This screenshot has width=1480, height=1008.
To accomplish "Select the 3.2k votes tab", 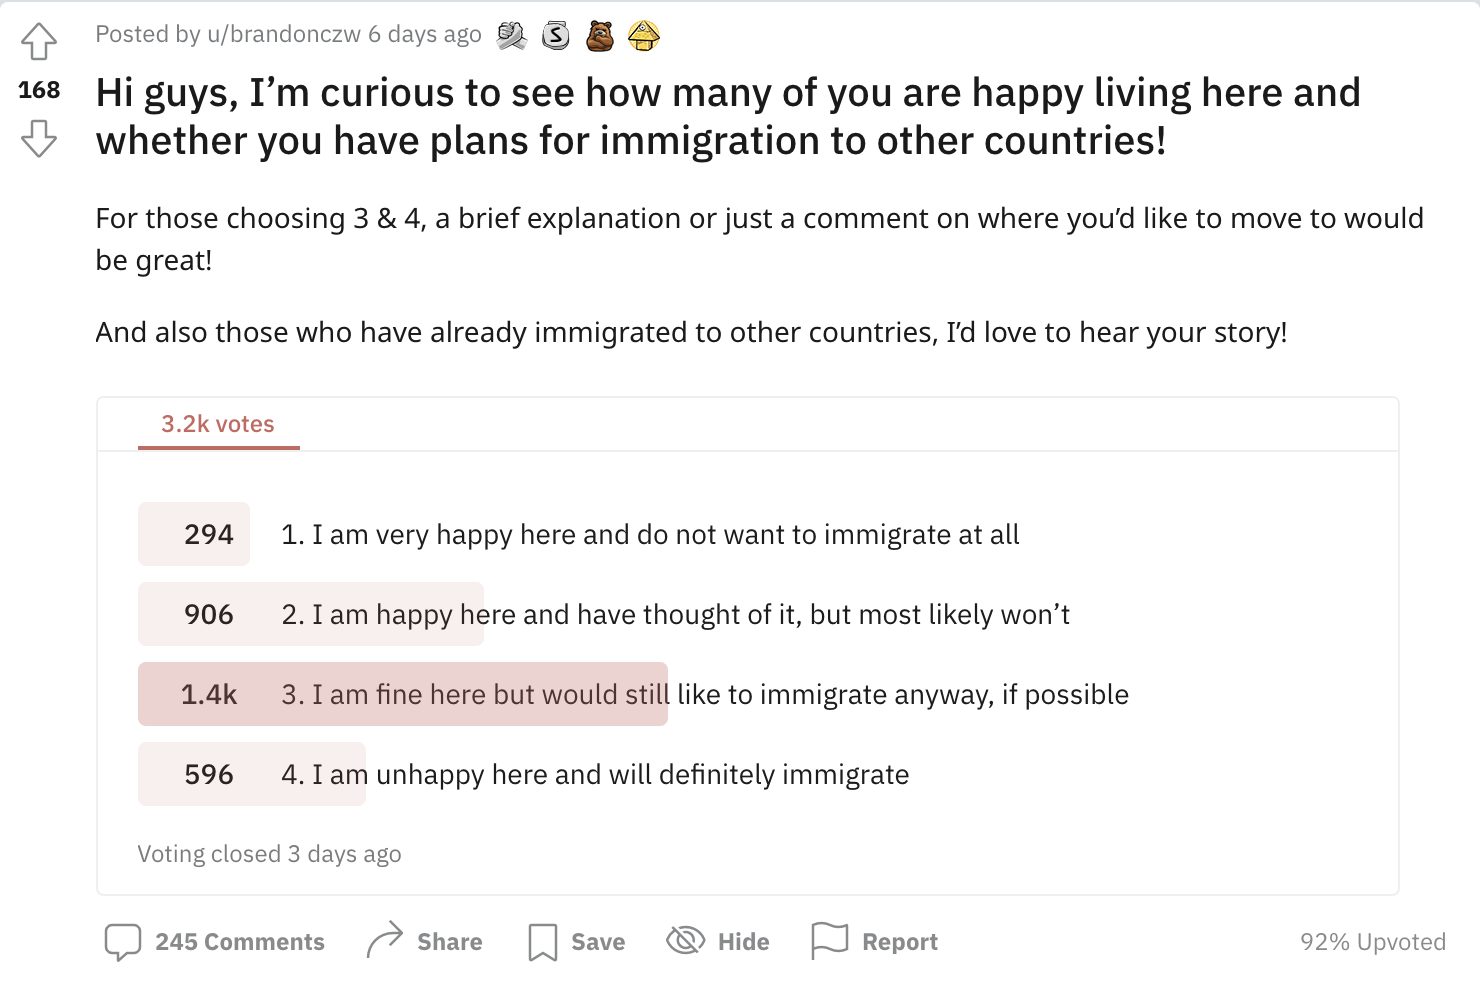I will tap(218, 424).
